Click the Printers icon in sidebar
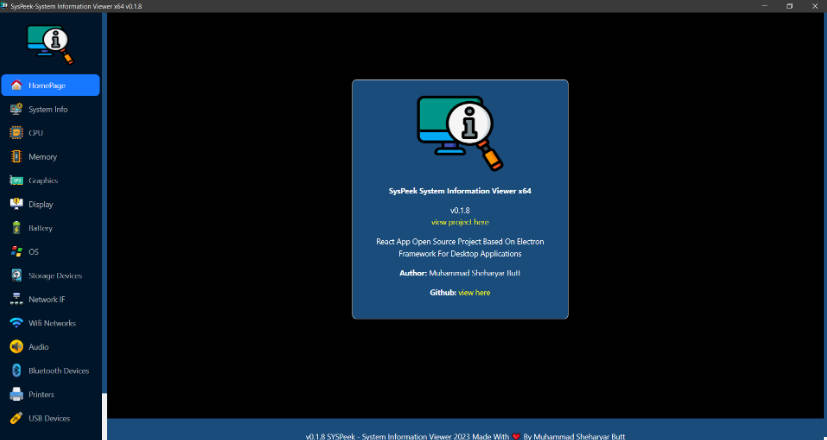Screen dimensions: 827x440 click(16, 395)
